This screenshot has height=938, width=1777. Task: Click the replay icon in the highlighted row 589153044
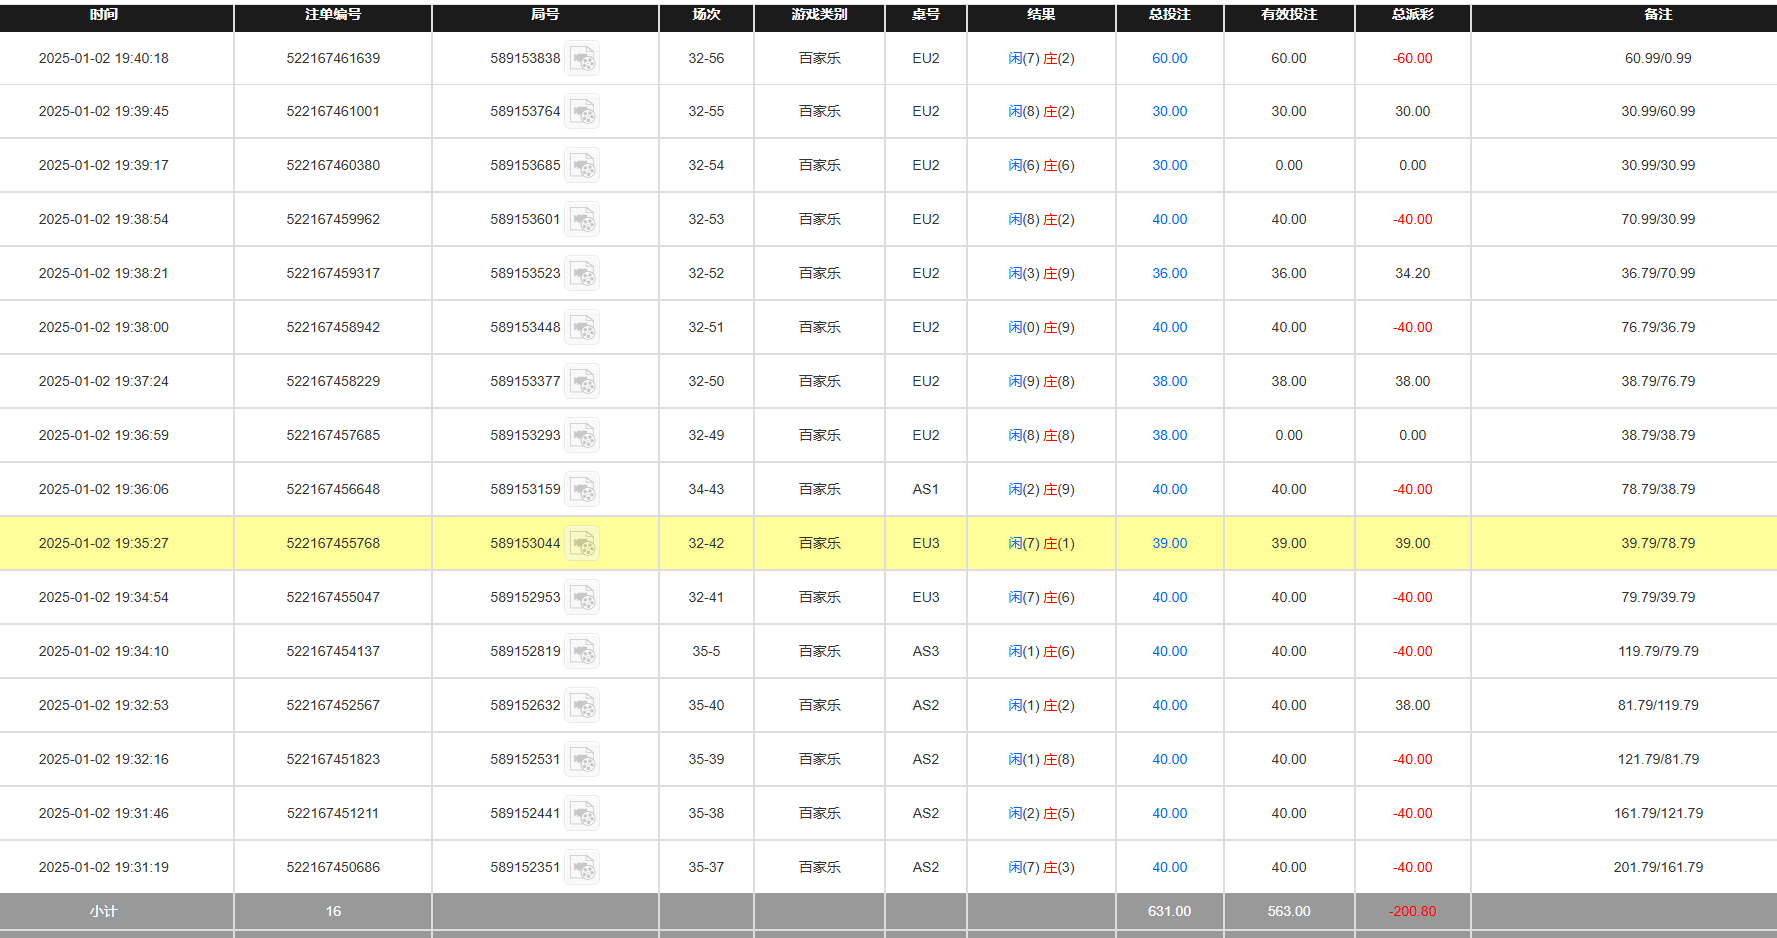click(x=583, y=543)
